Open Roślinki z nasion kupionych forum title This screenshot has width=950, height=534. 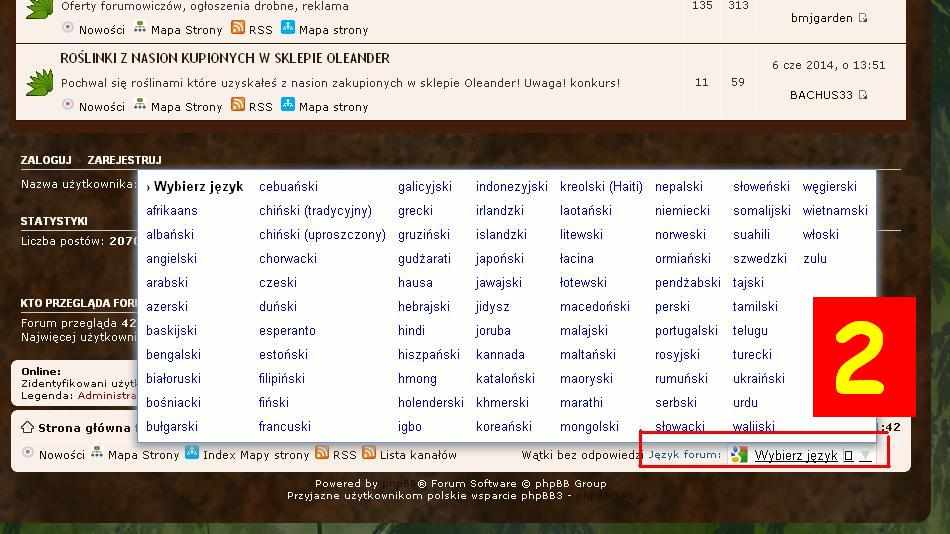(x=225, y=58)
